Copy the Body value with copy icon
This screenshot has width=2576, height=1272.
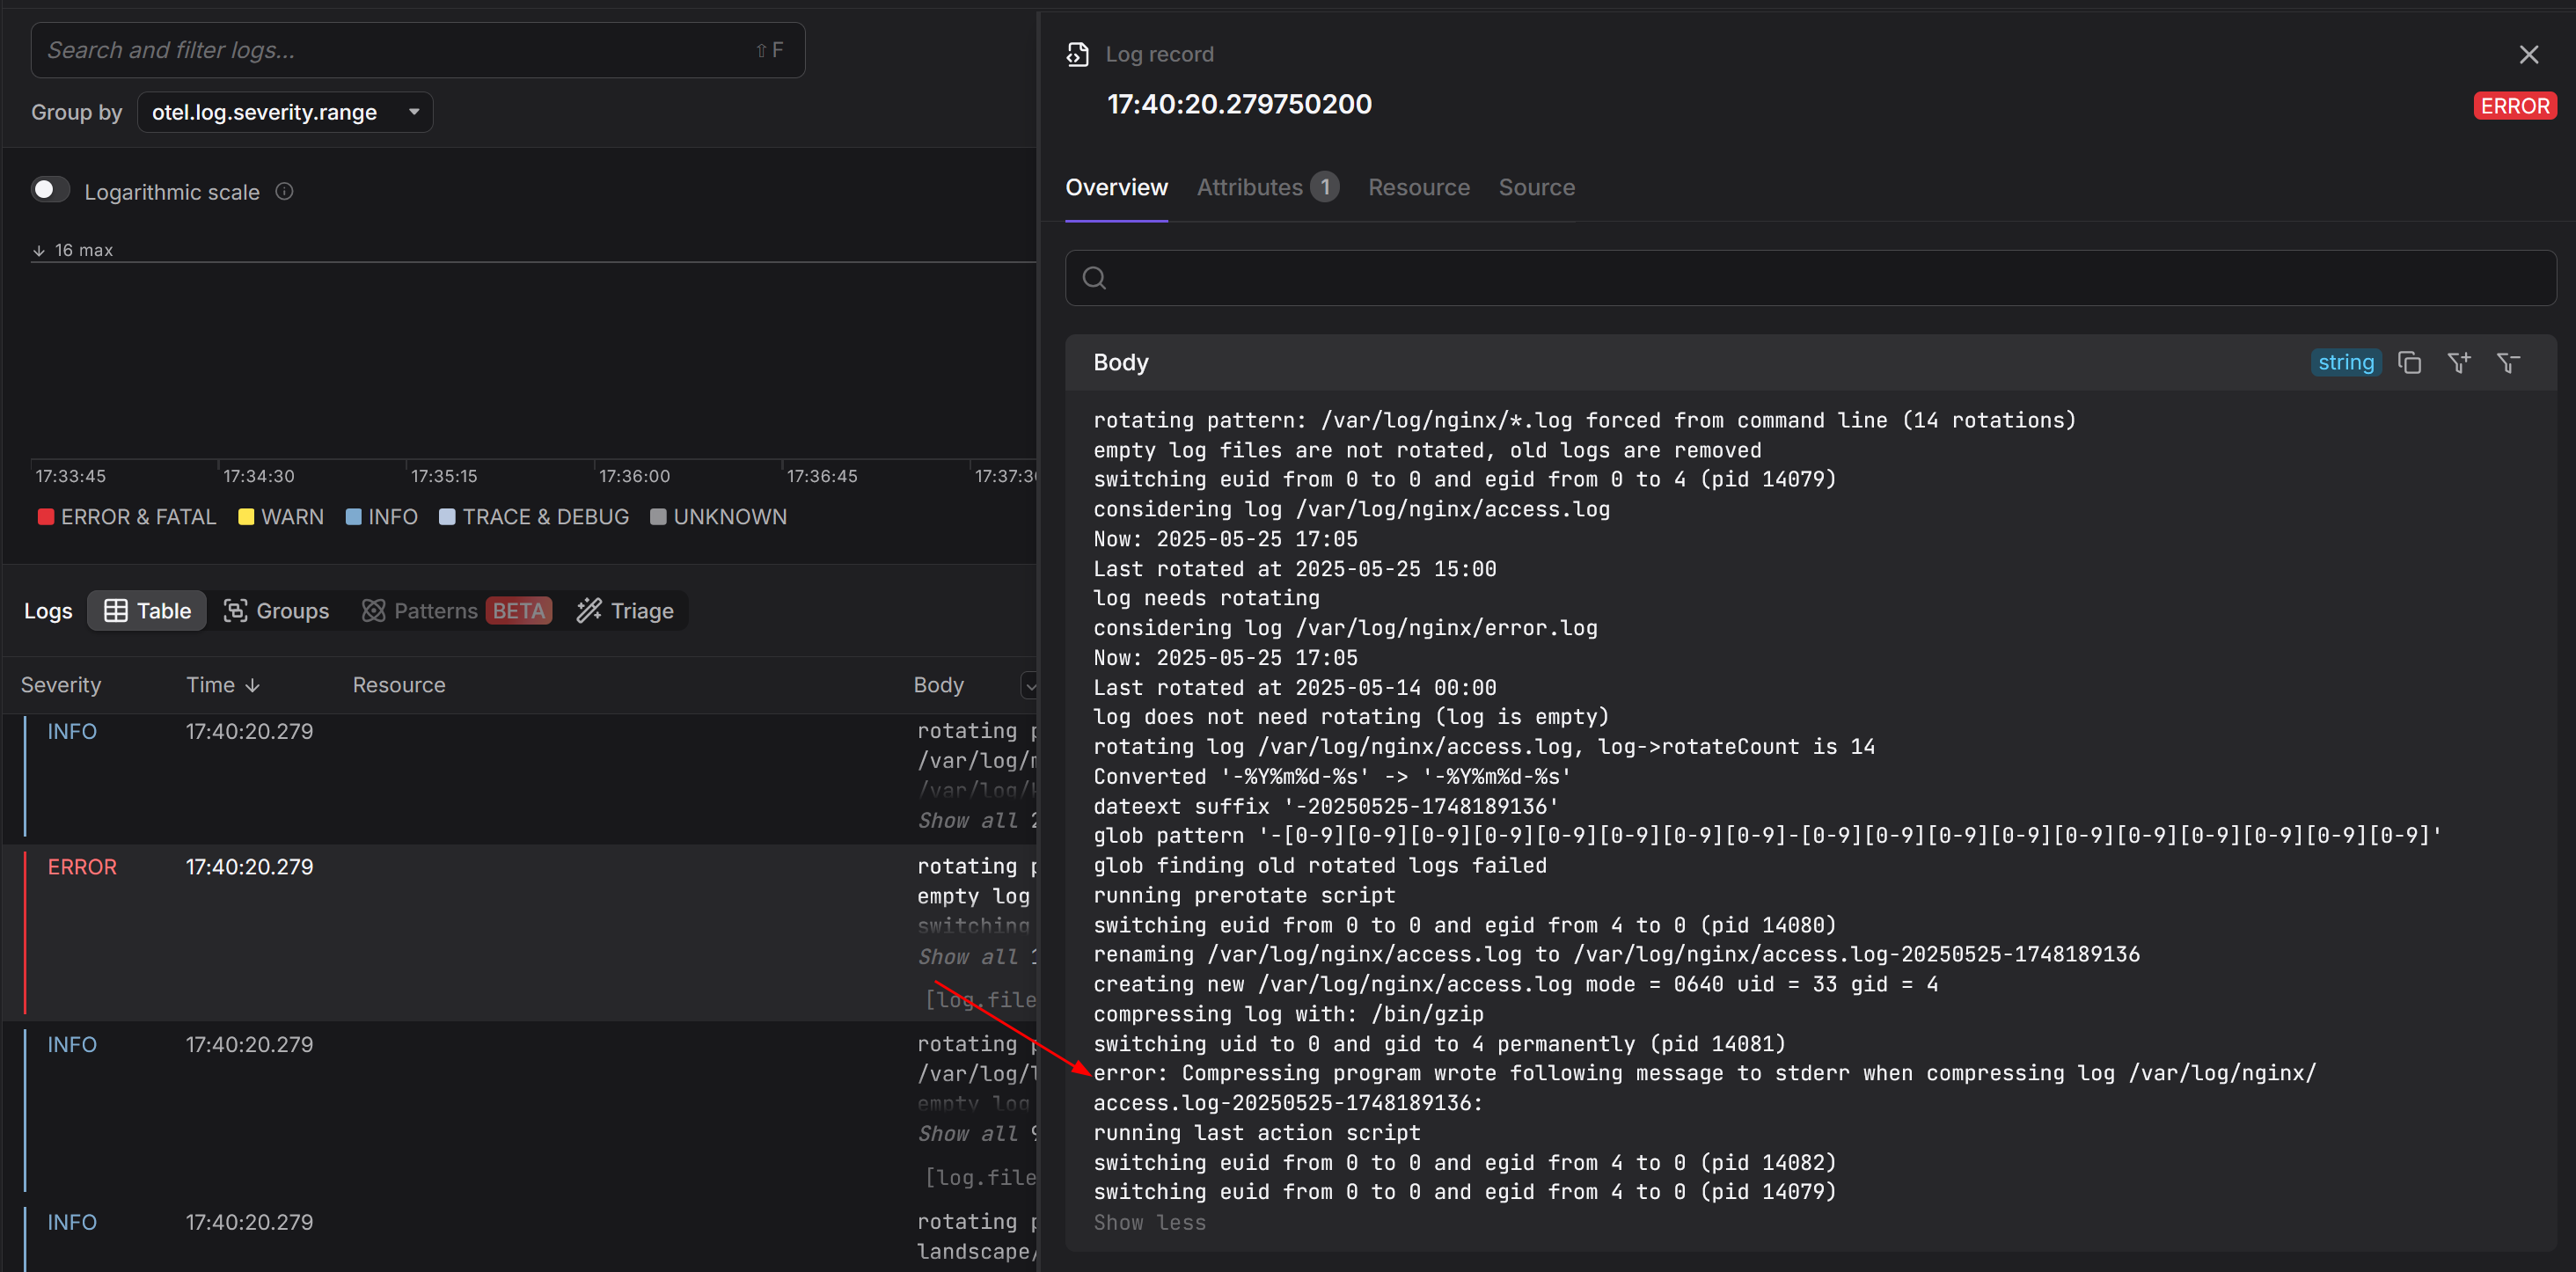(x=2409, y=362)
